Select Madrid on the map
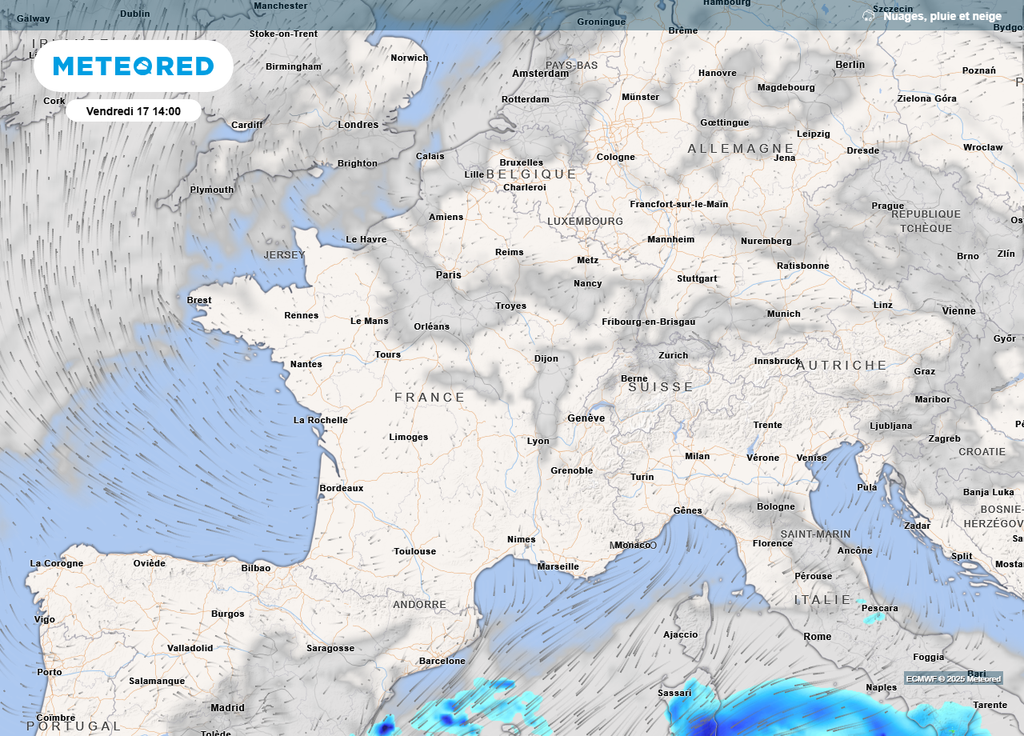The height and width of the screenshot is (736, 1024). point(227,708)
